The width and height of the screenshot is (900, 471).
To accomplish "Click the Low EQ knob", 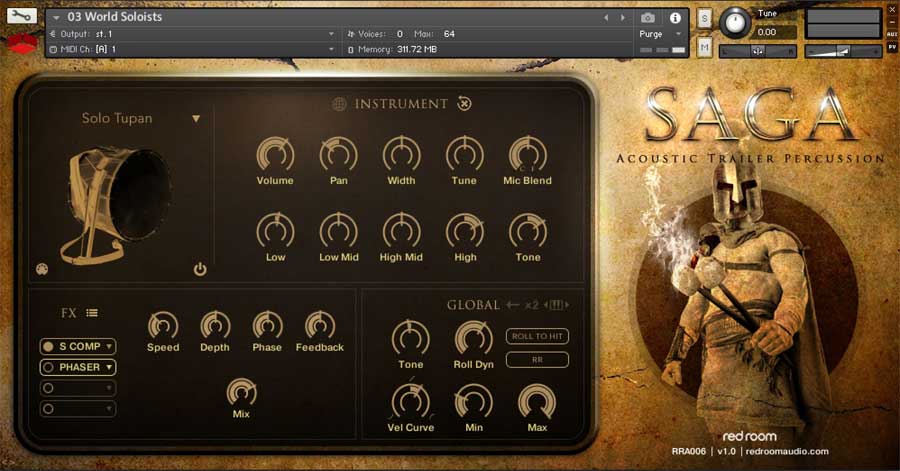I will [275, 231].
